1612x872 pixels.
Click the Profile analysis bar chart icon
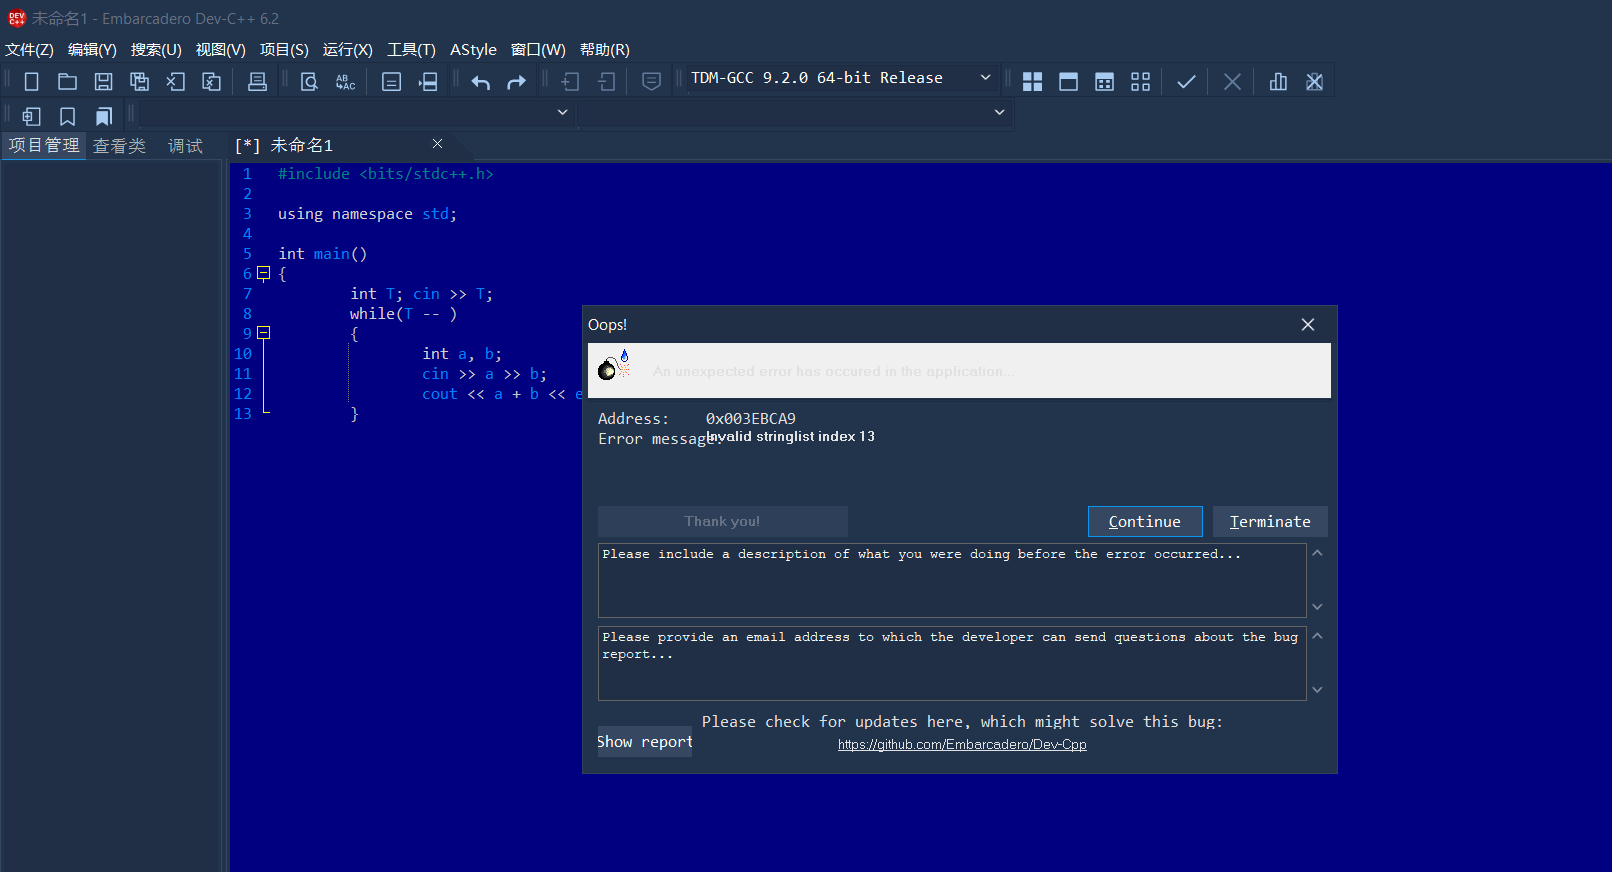(1278, 82)
